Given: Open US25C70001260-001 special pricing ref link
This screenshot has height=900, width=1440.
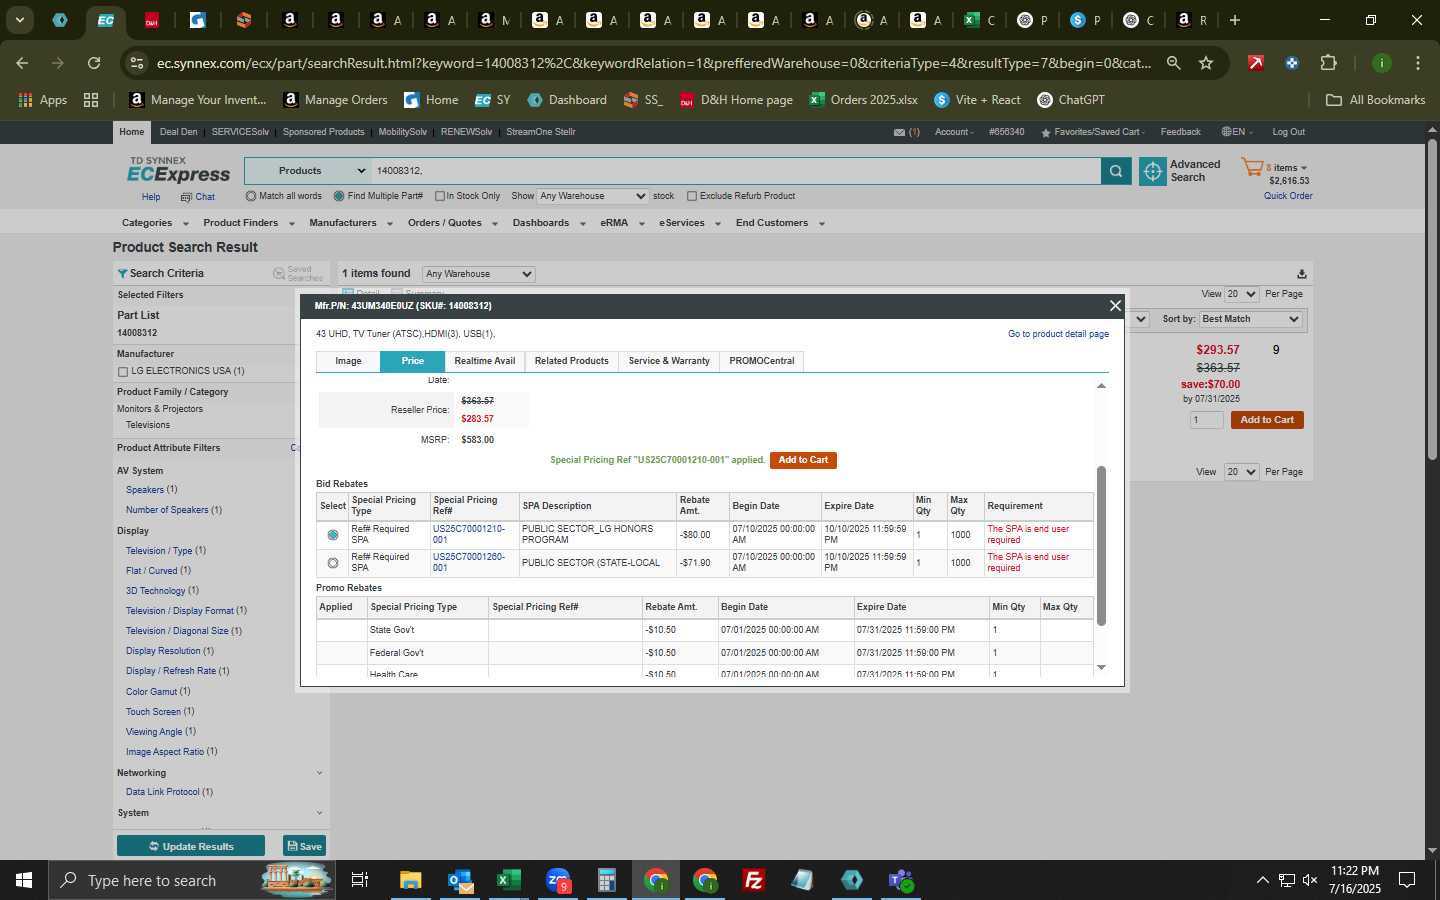Looking at the screenshot, I should point(468,562).
